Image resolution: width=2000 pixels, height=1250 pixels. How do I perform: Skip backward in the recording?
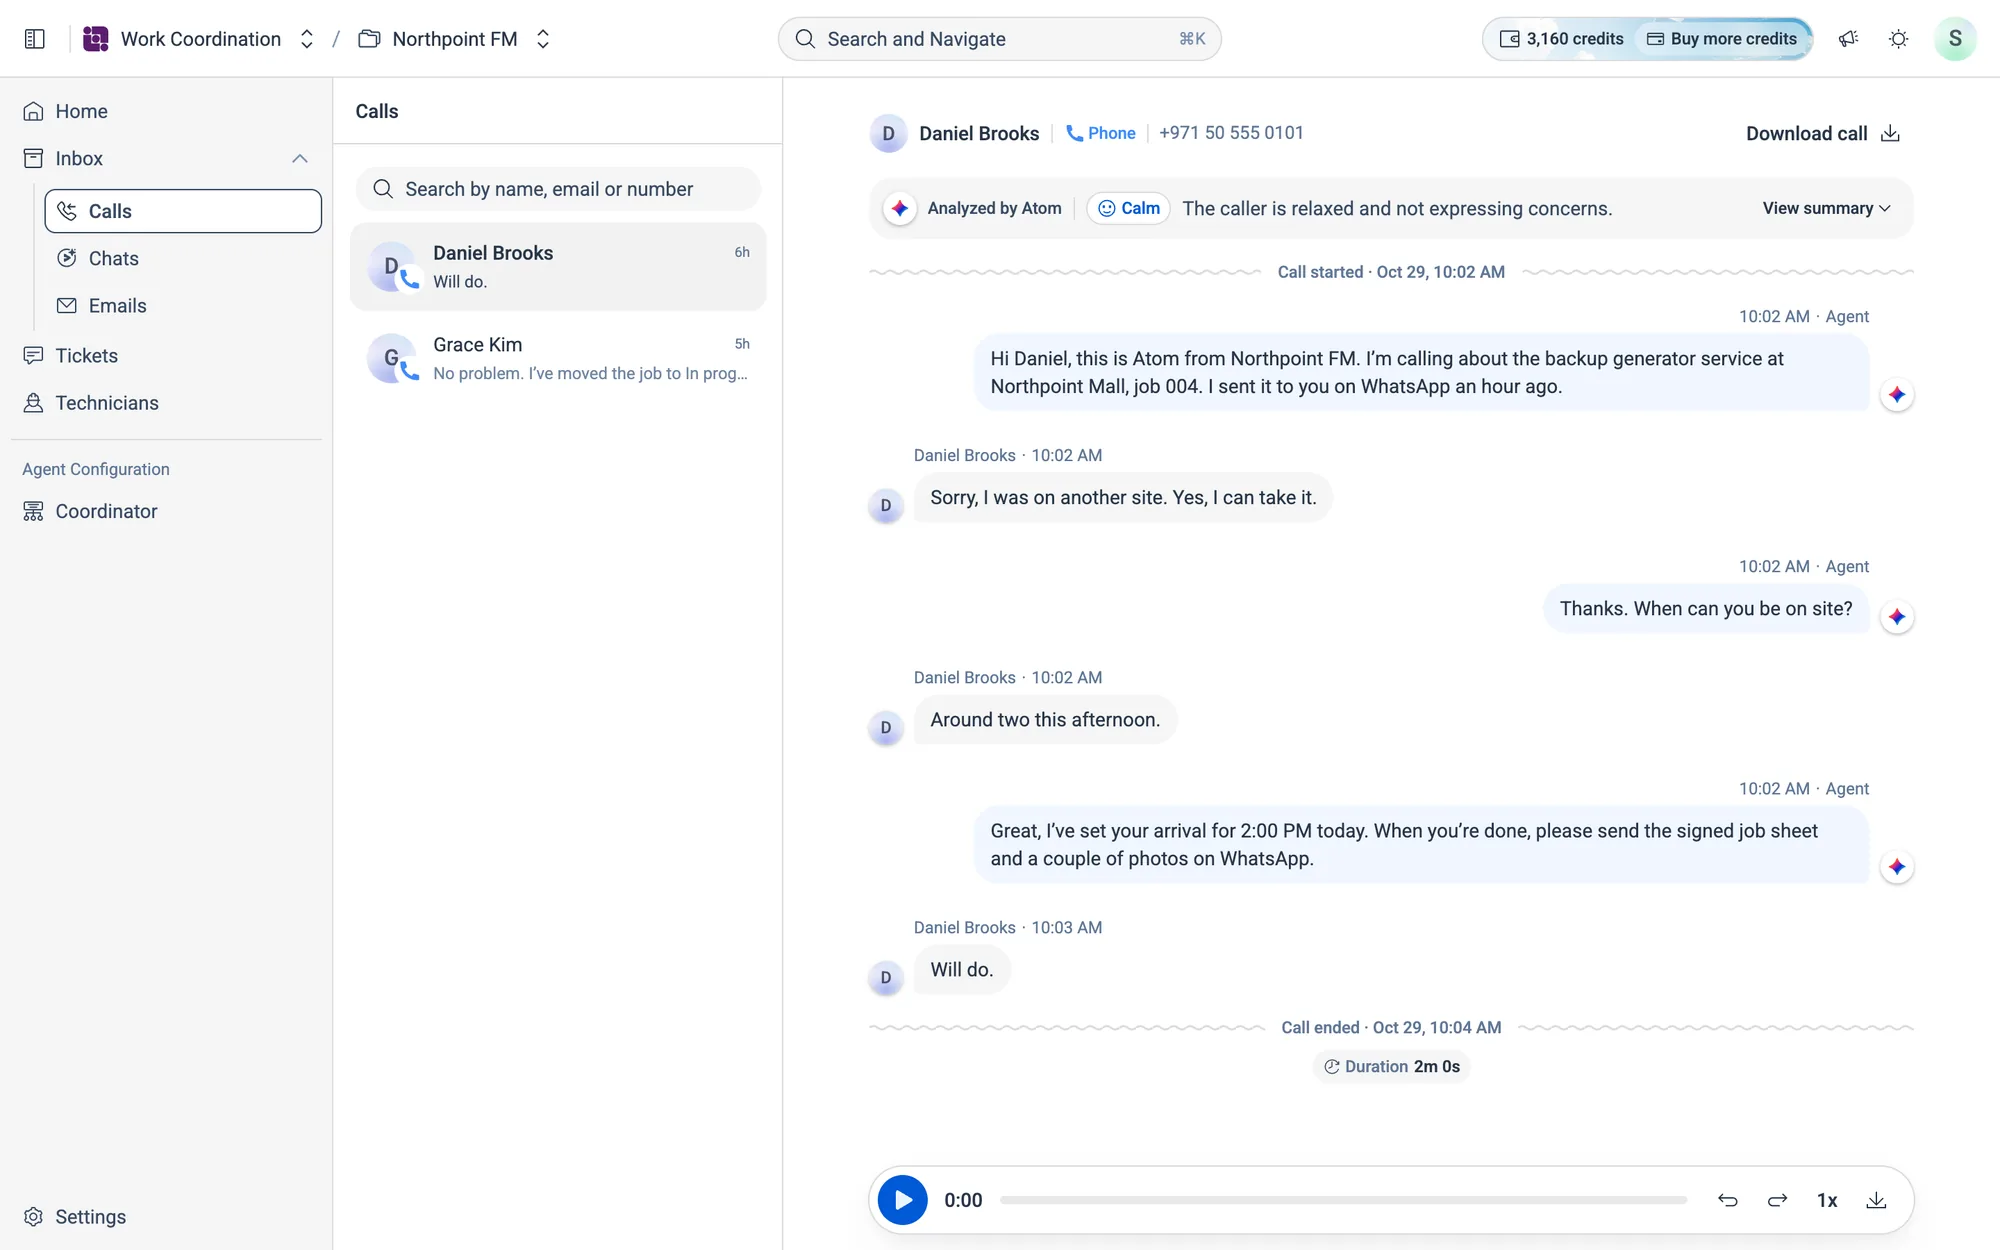point(1727,1200)
